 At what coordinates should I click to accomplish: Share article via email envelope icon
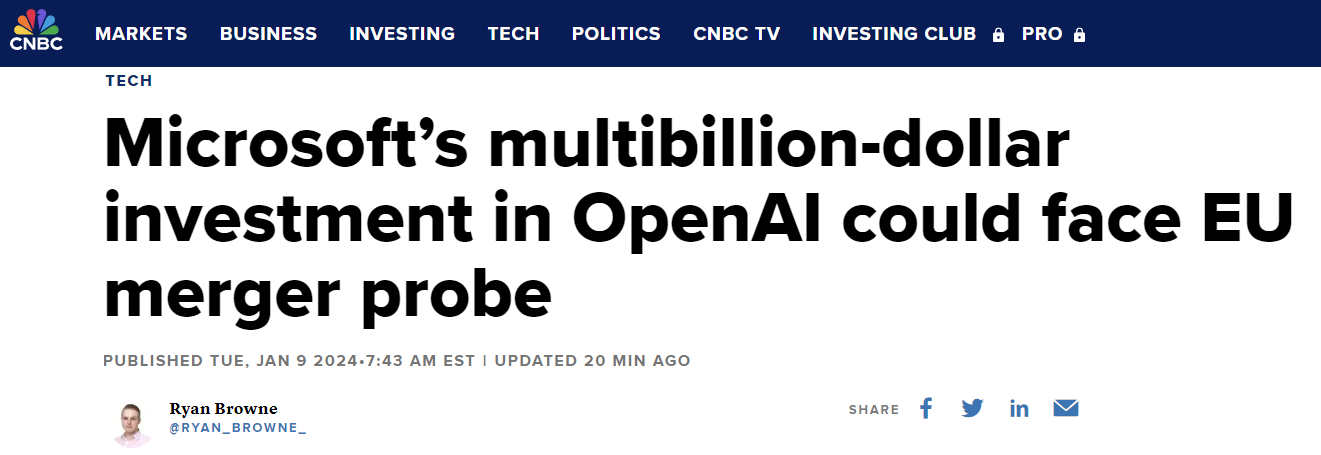1066,408
